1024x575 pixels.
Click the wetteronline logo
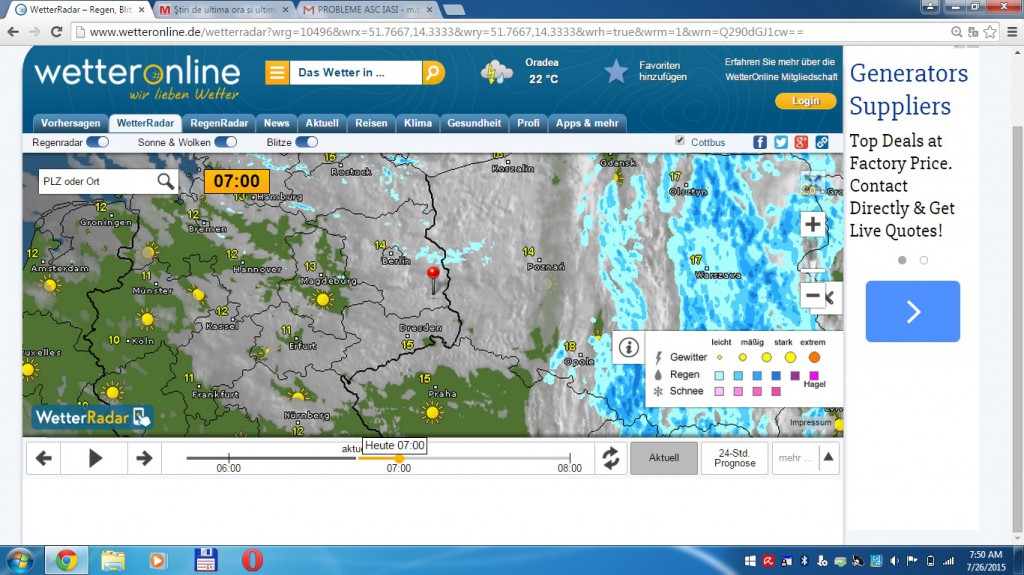coord(137,77)
